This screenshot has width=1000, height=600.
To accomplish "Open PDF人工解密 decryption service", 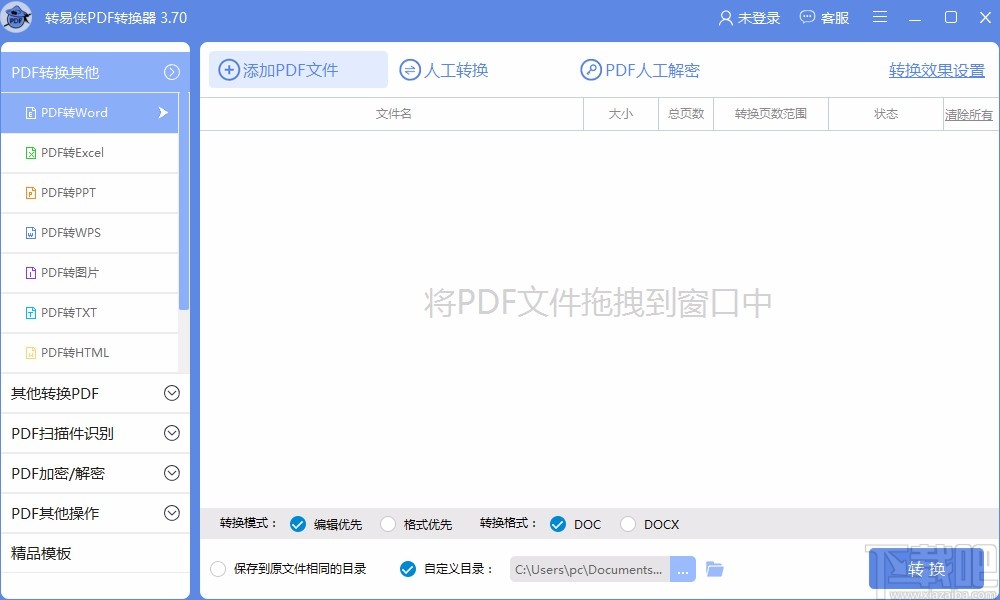I will click(640, 69).
